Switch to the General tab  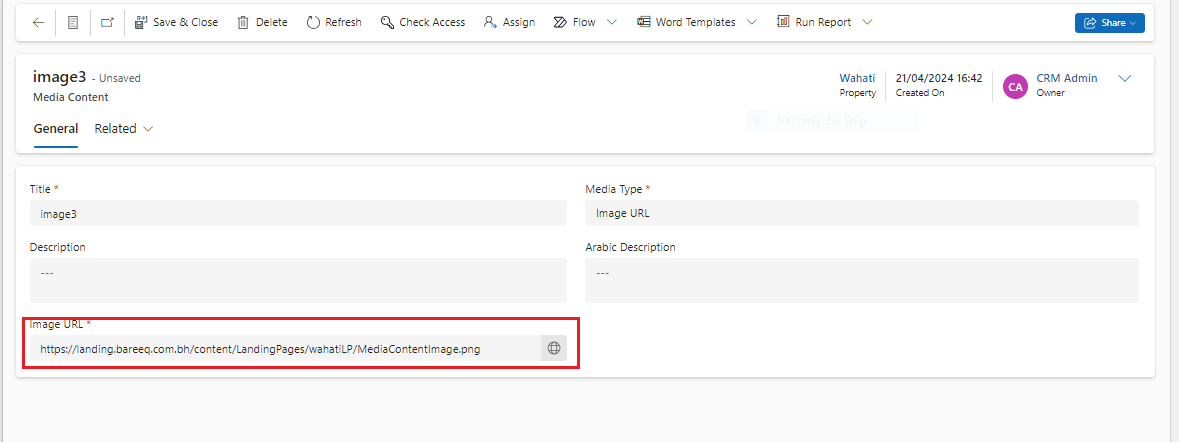[56, 129]
